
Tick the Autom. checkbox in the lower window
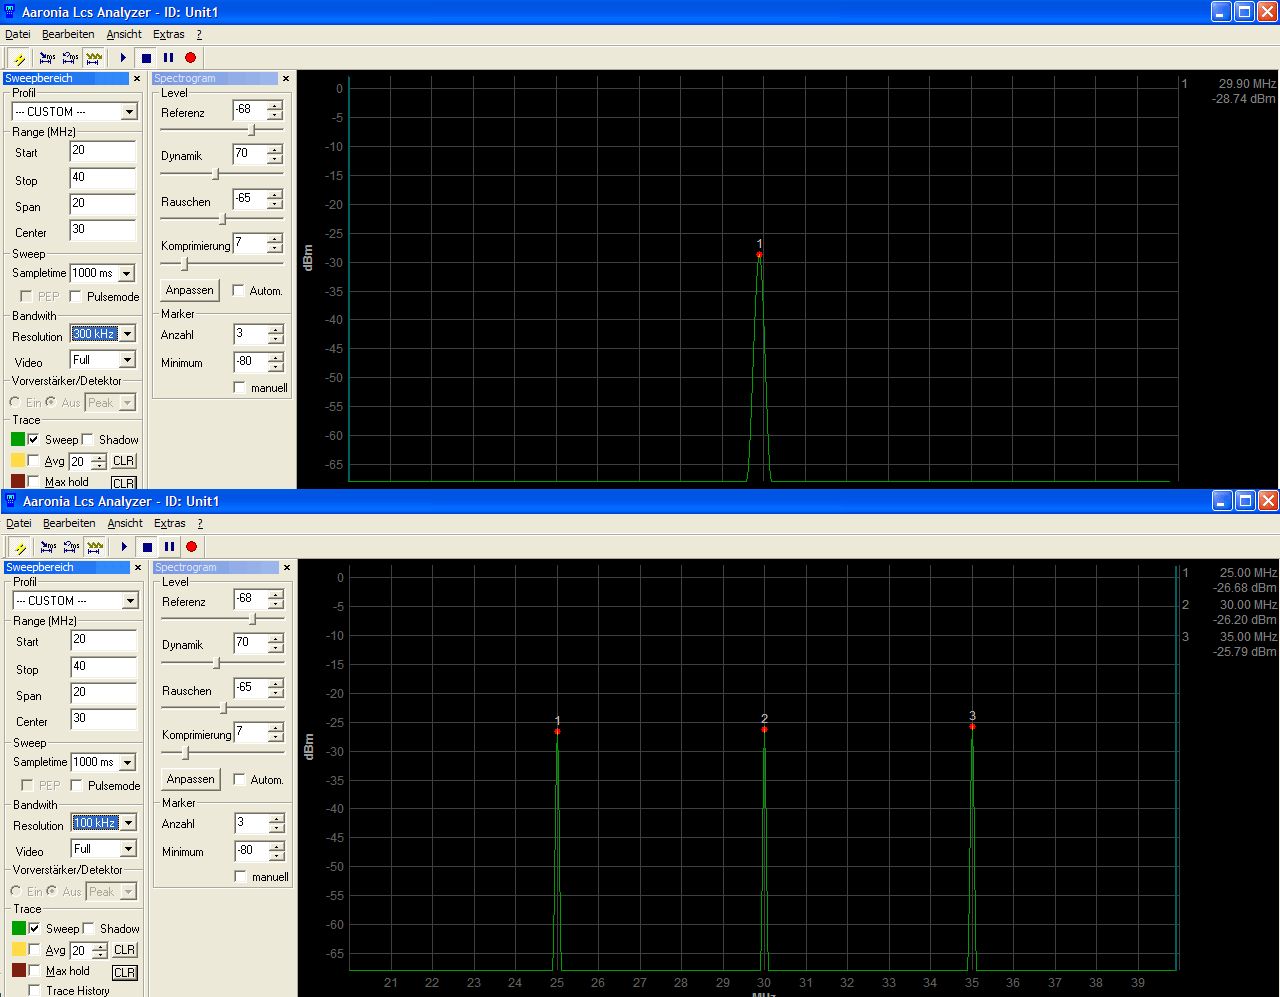(x=239, y=780)
